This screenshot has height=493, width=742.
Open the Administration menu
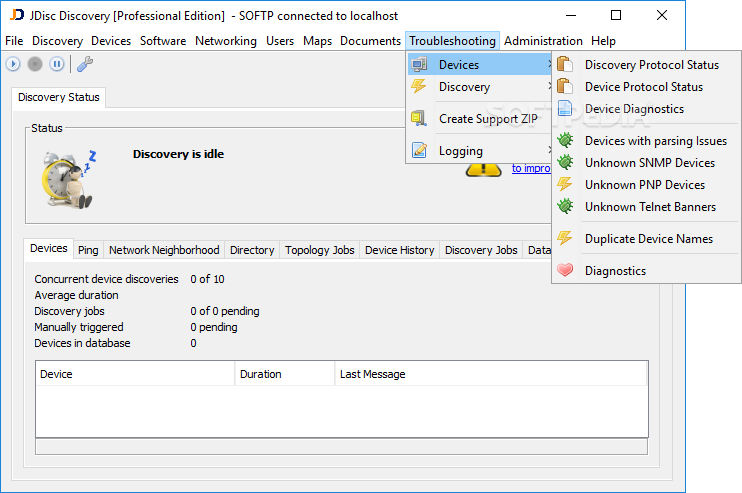[543, 41]
